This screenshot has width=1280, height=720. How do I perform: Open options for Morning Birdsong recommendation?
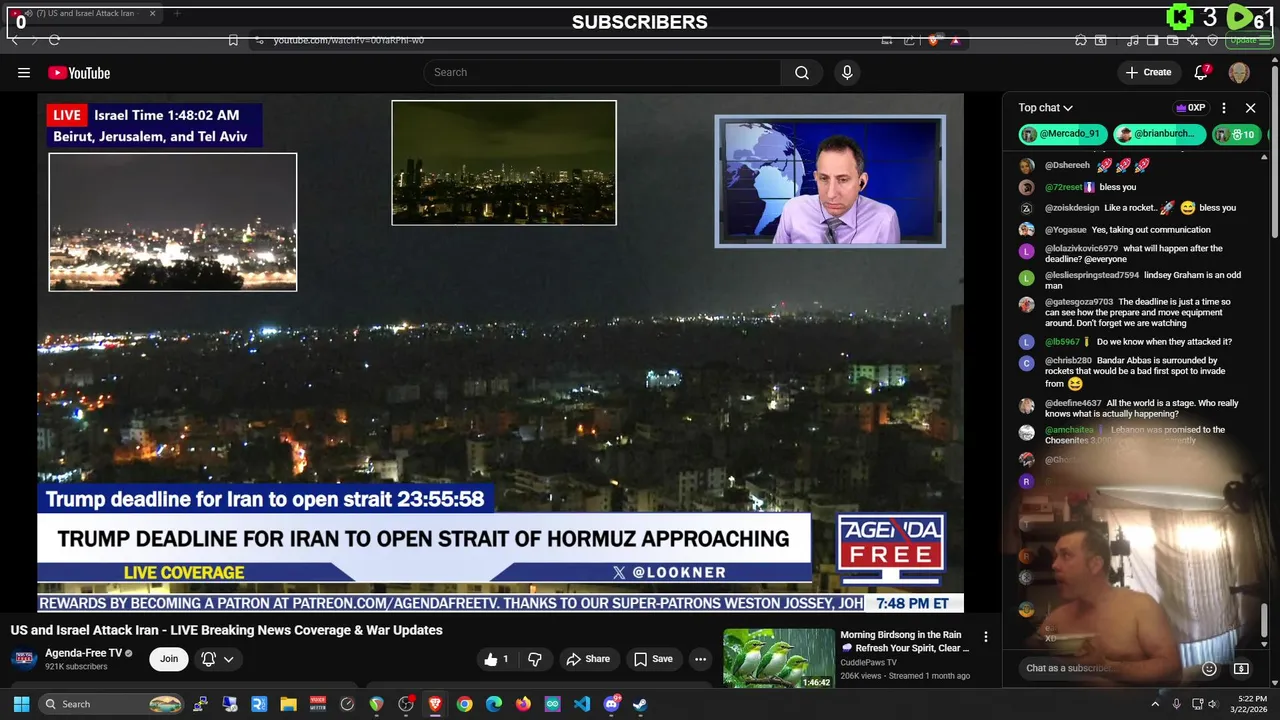click(985, 637)
